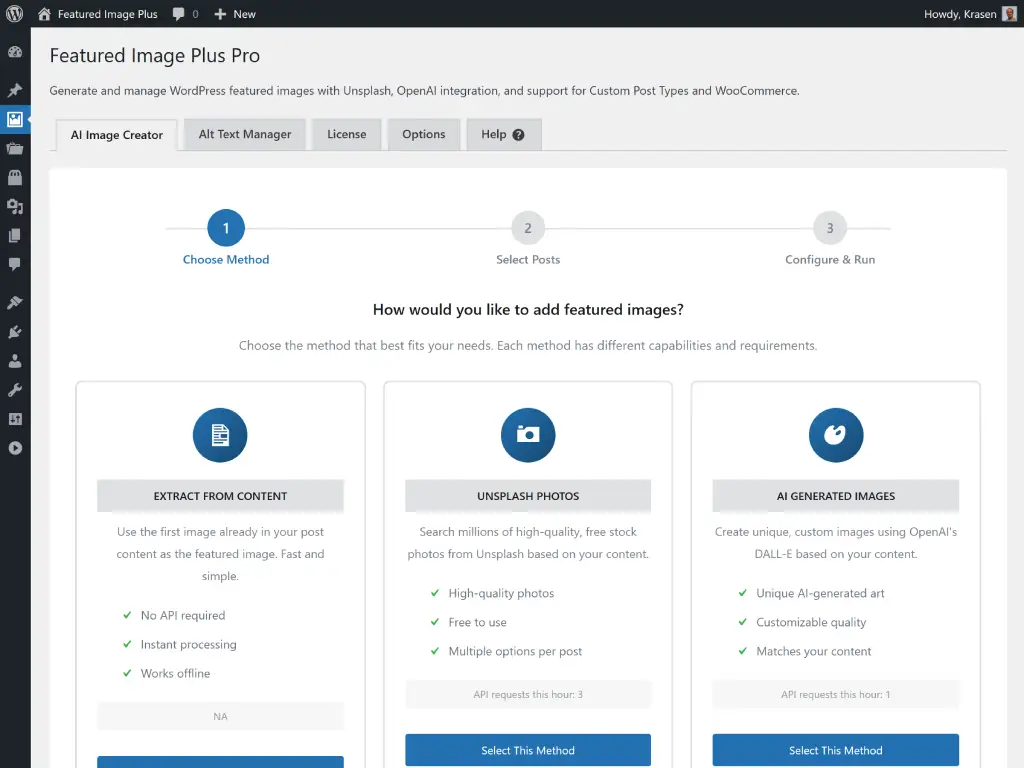Expand the New menu in the admin bar
The height and width of the screenshot is (768, 1024).
coord(235,14)
